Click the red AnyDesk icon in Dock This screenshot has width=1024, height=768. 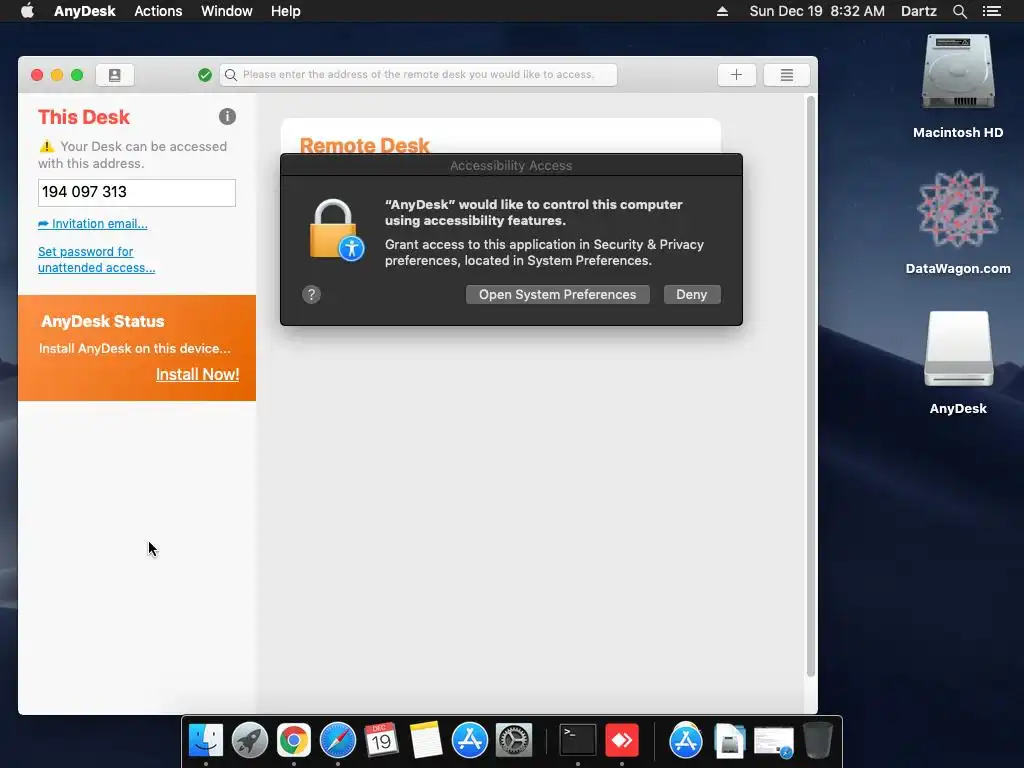pyautogui.click(x=622, y=741)
